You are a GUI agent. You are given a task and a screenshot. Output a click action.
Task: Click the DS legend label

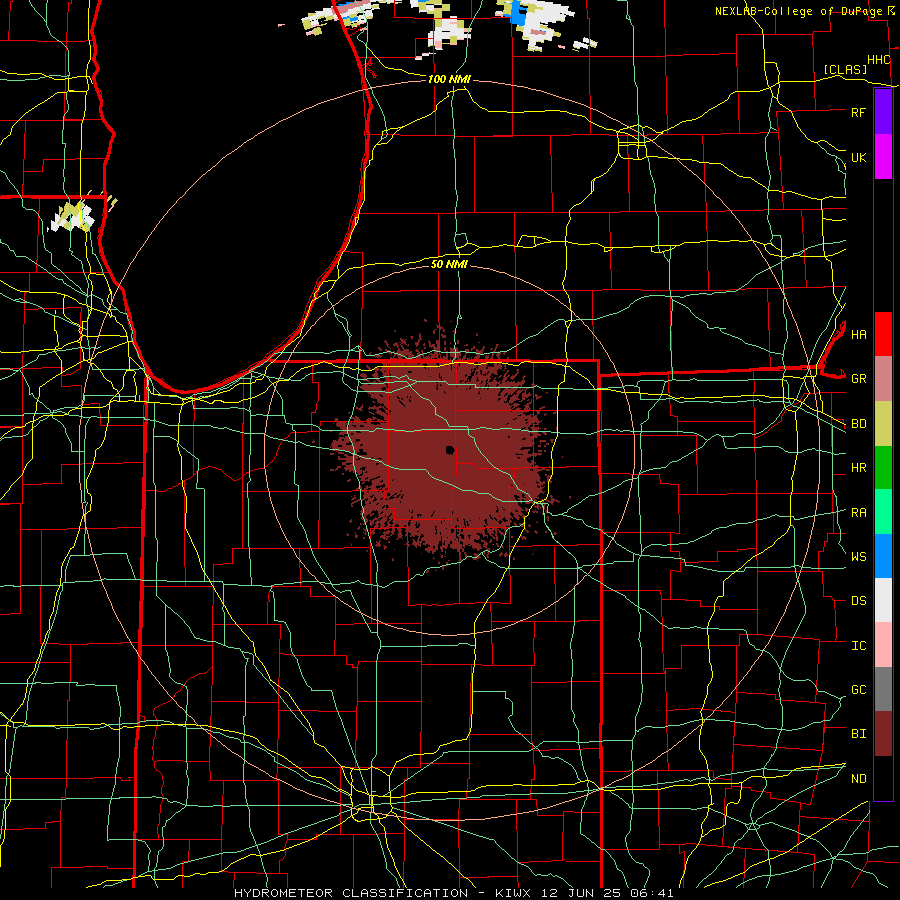tap(858, 601)
